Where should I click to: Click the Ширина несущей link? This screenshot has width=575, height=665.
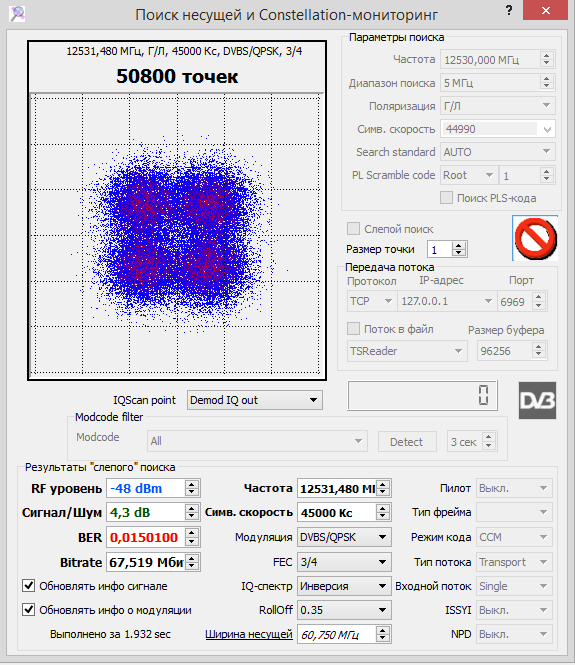click(249, 634)
